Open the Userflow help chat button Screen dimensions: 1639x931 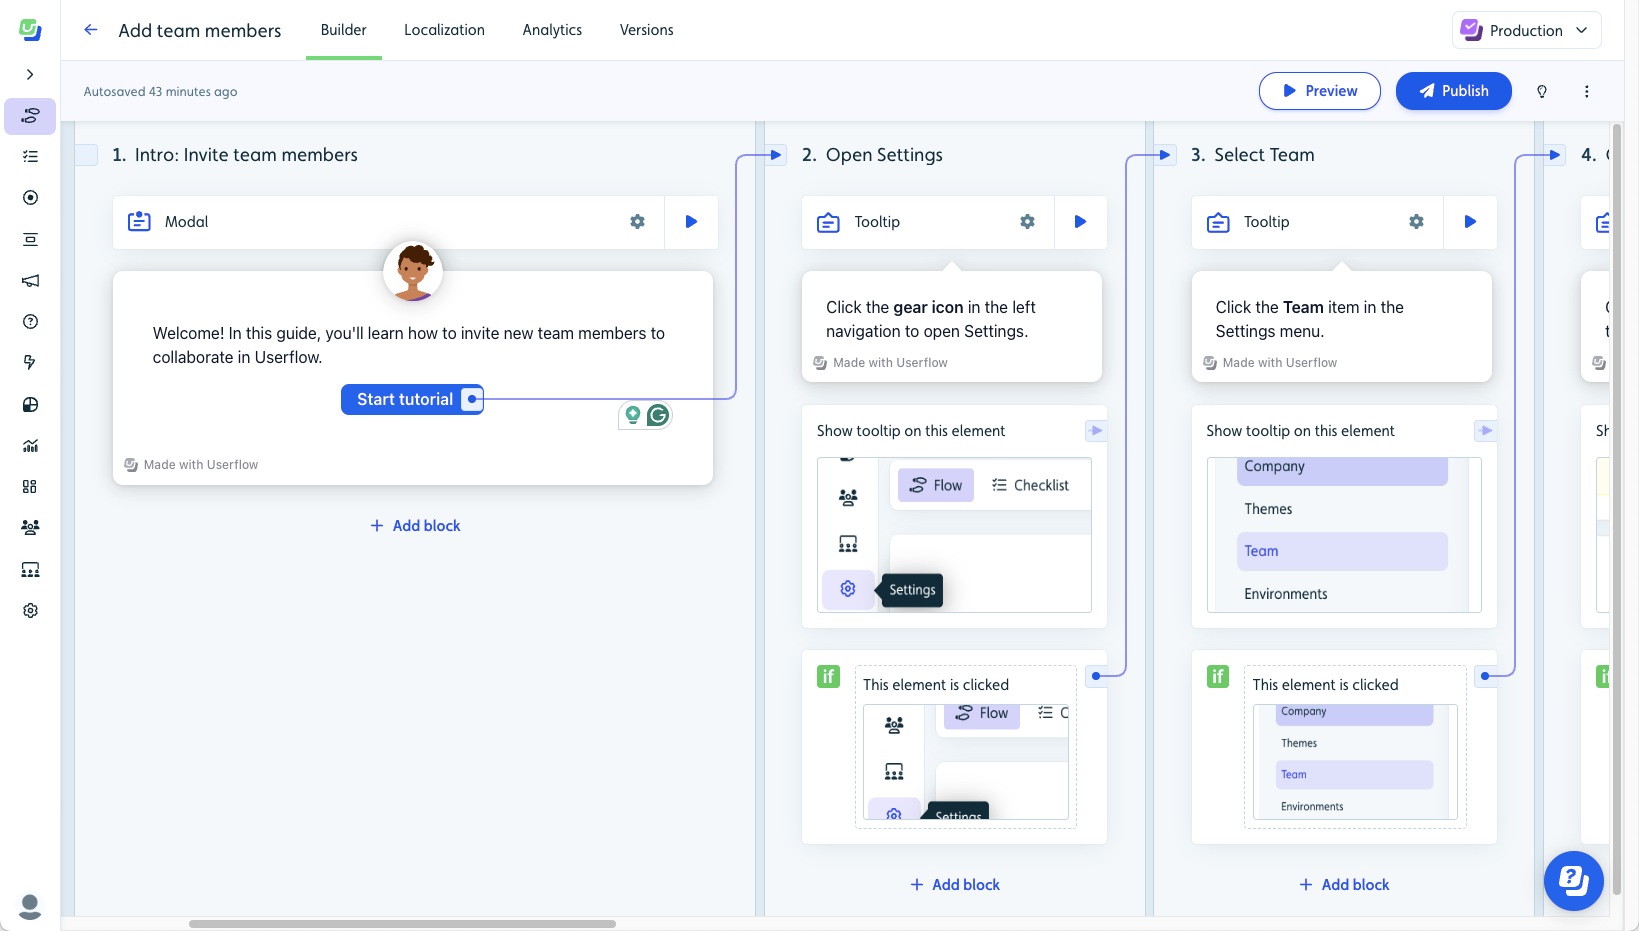click(x=1573, y=881)
